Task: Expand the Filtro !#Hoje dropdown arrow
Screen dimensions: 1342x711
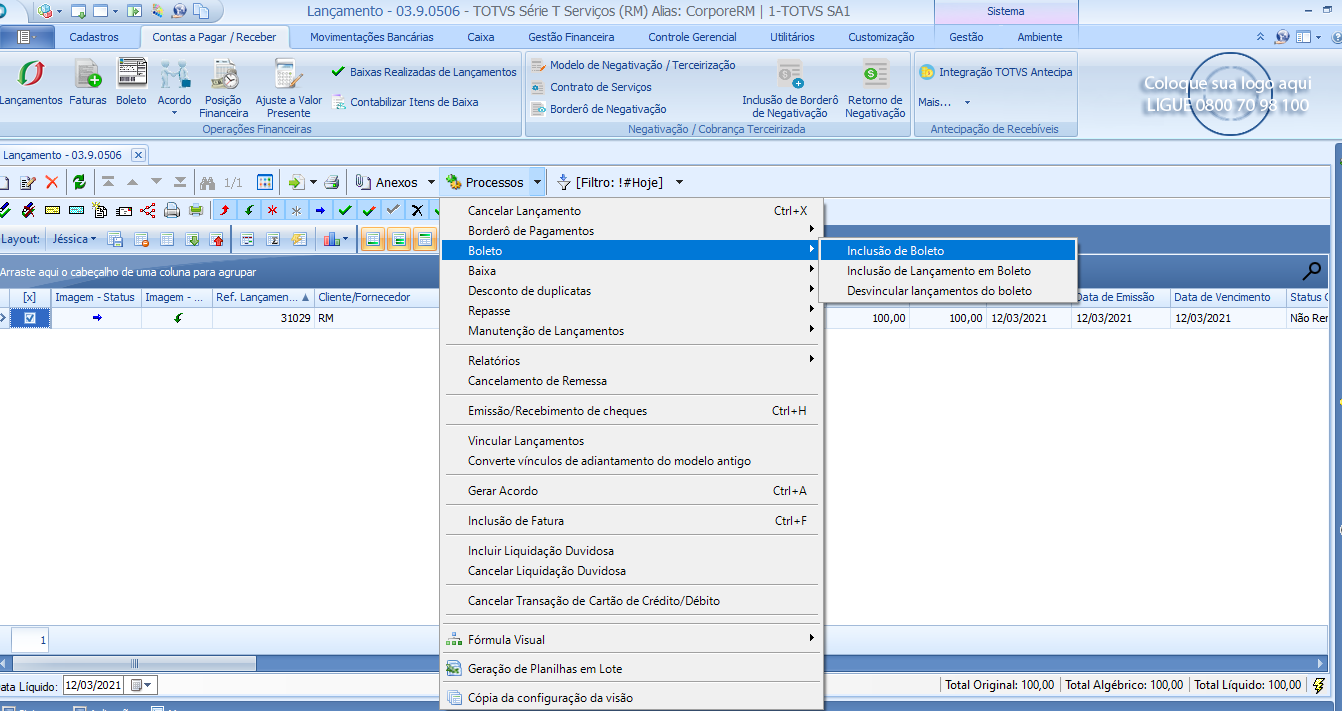Action: [x=679, y=182]
